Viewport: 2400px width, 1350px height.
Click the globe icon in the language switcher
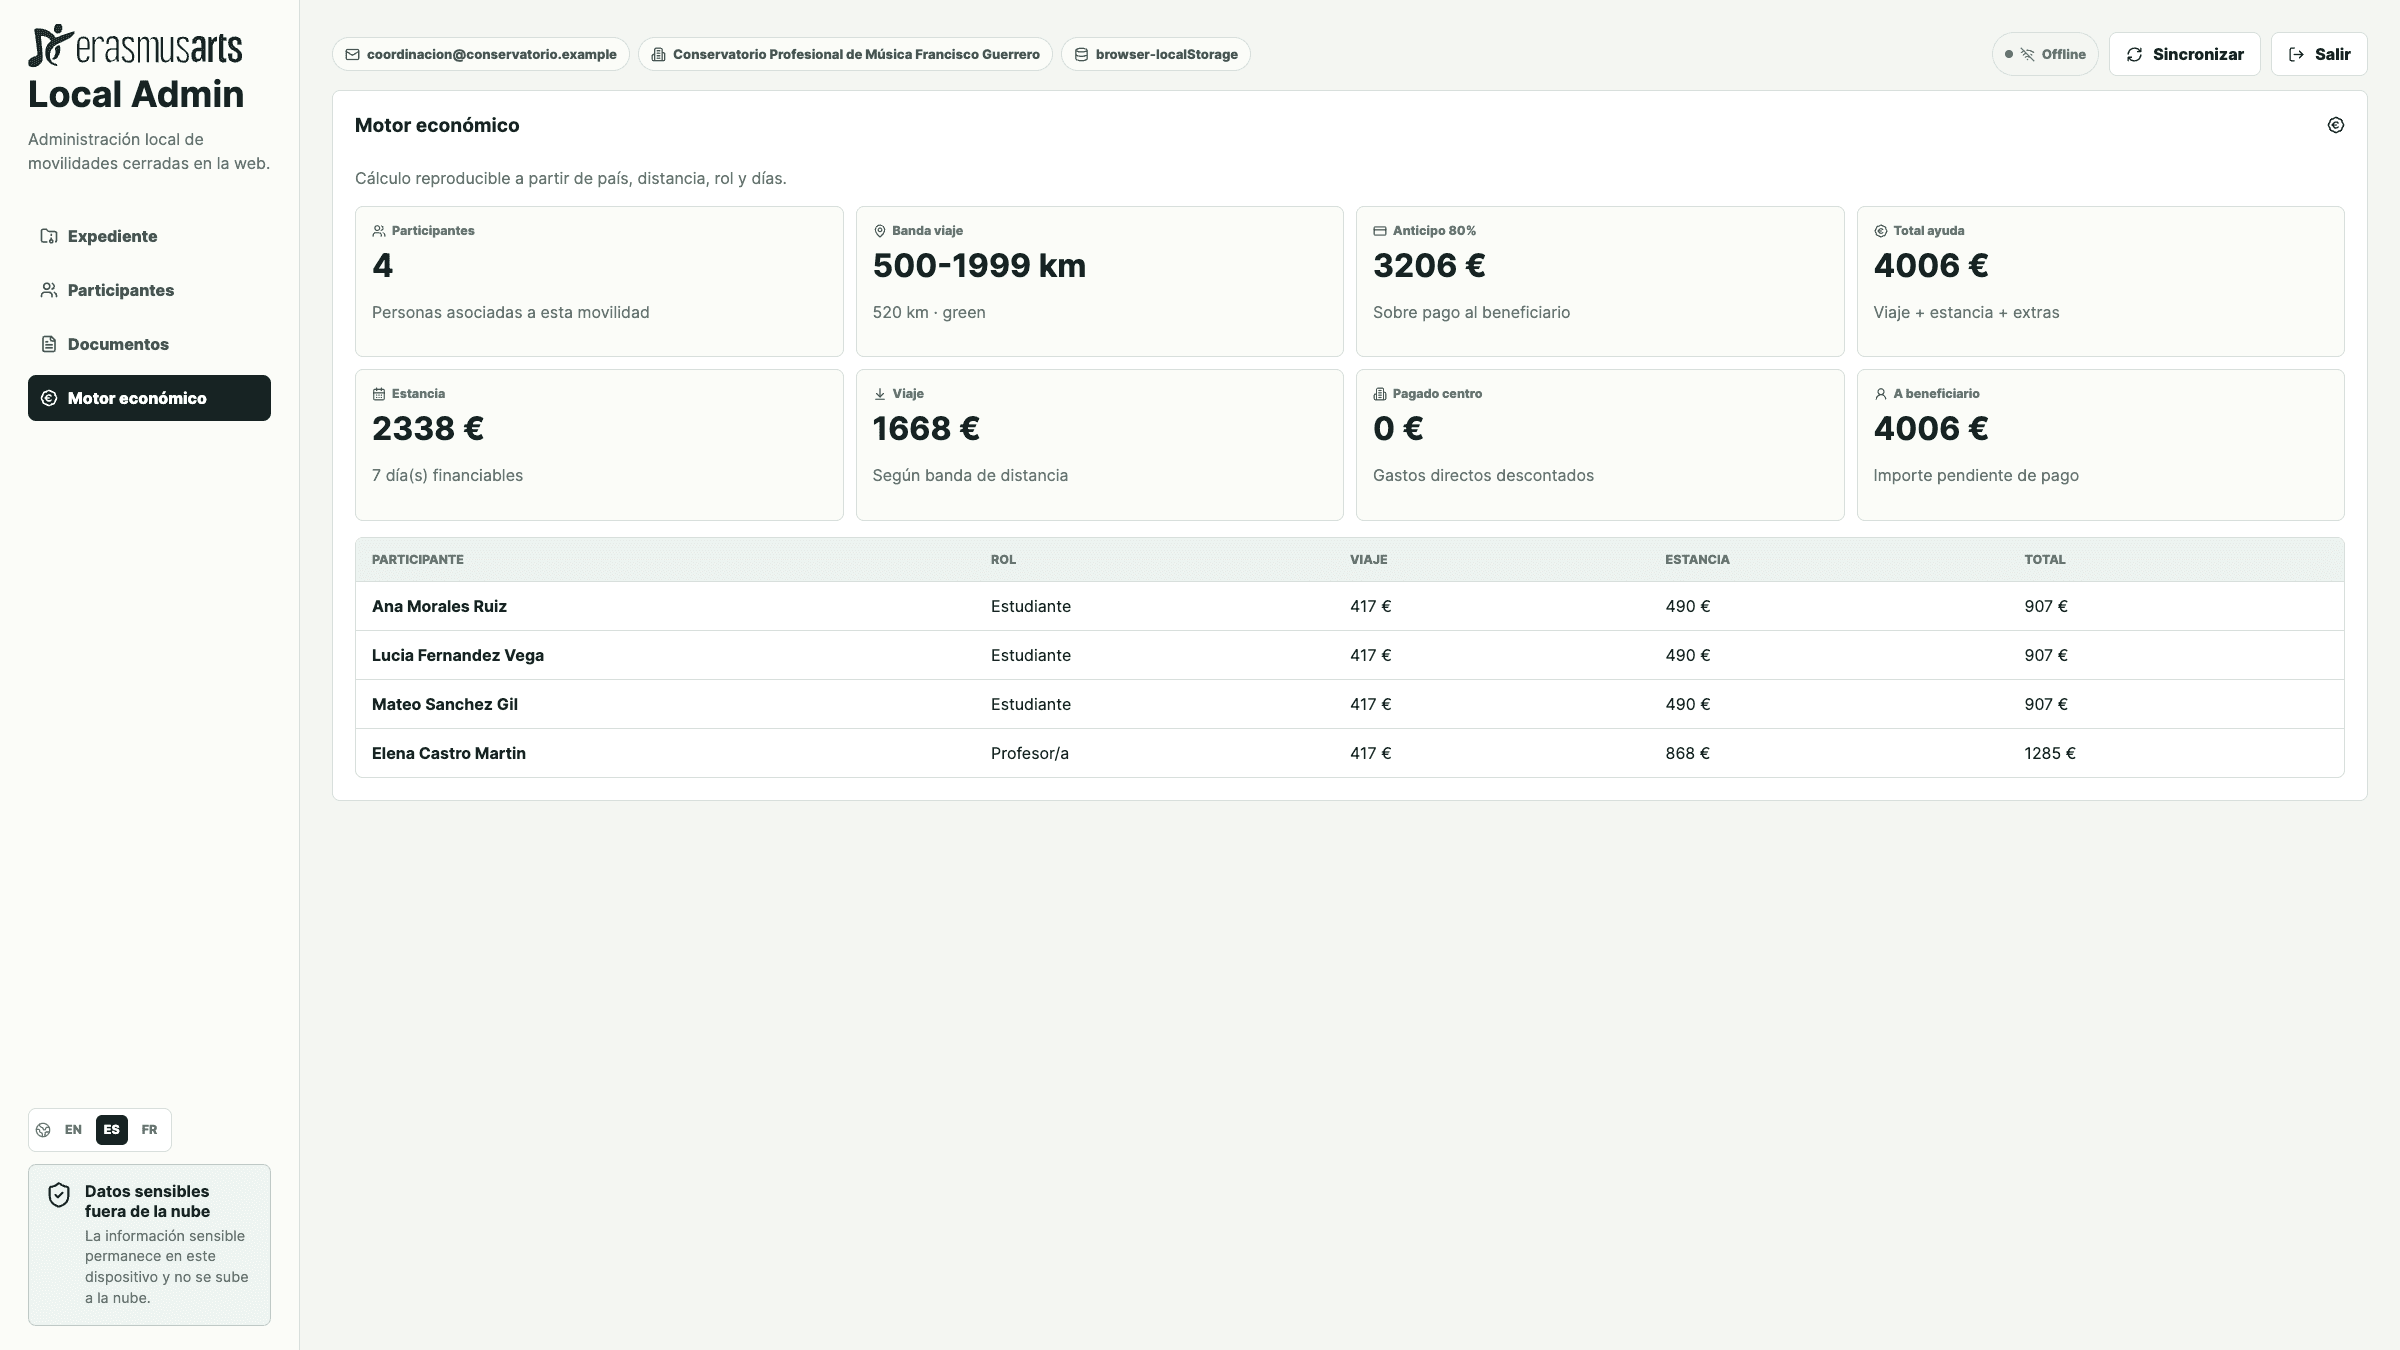[x=43, y=1130]
